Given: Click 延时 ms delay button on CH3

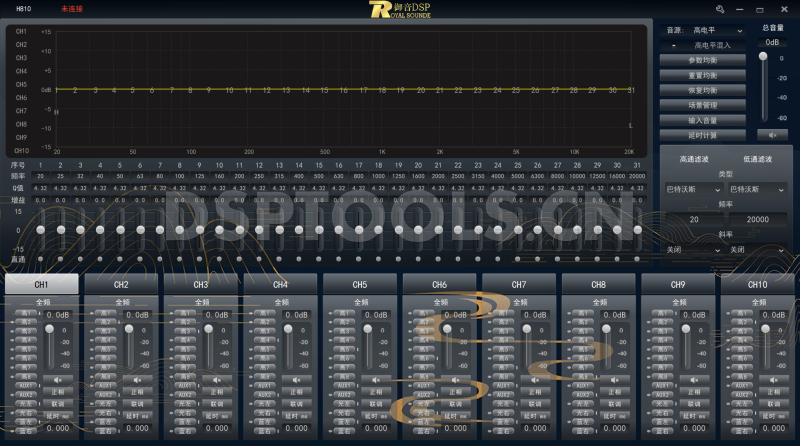Looking at the screenshot, I should click(217, 416).
